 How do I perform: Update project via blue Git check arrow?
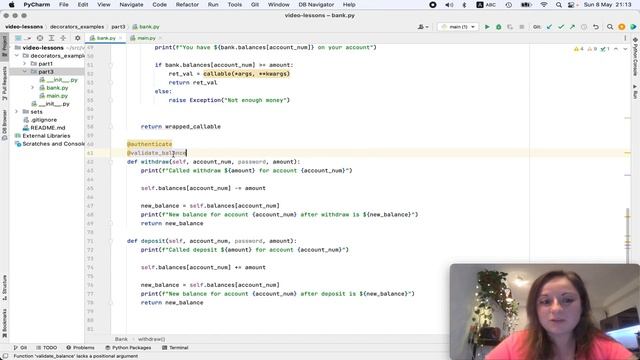point(549,27)
